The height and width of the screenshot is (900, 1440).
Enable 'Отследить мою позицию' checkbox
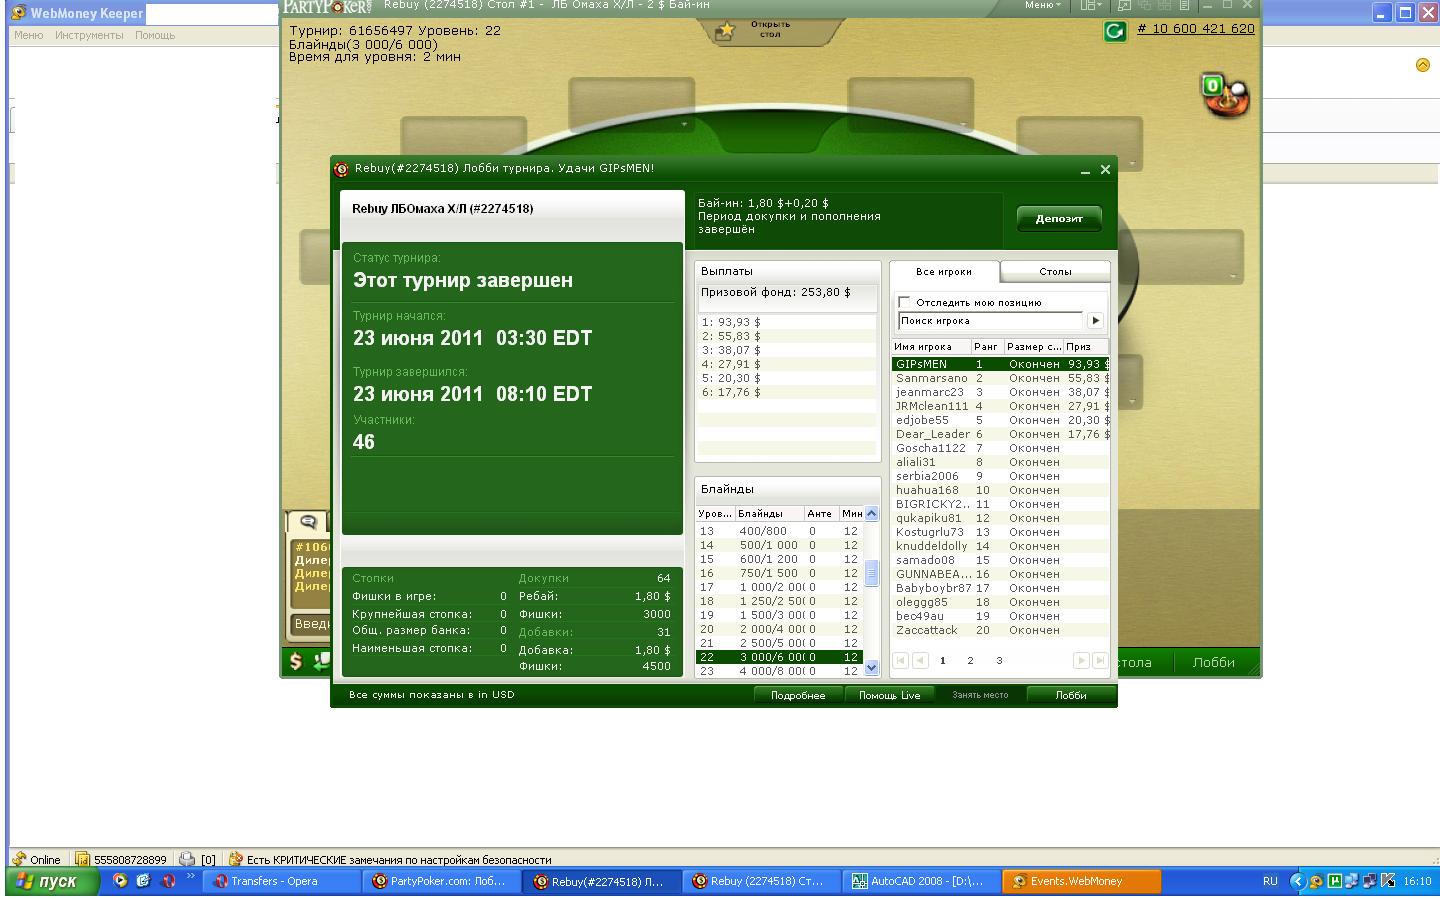pos(905,302)
